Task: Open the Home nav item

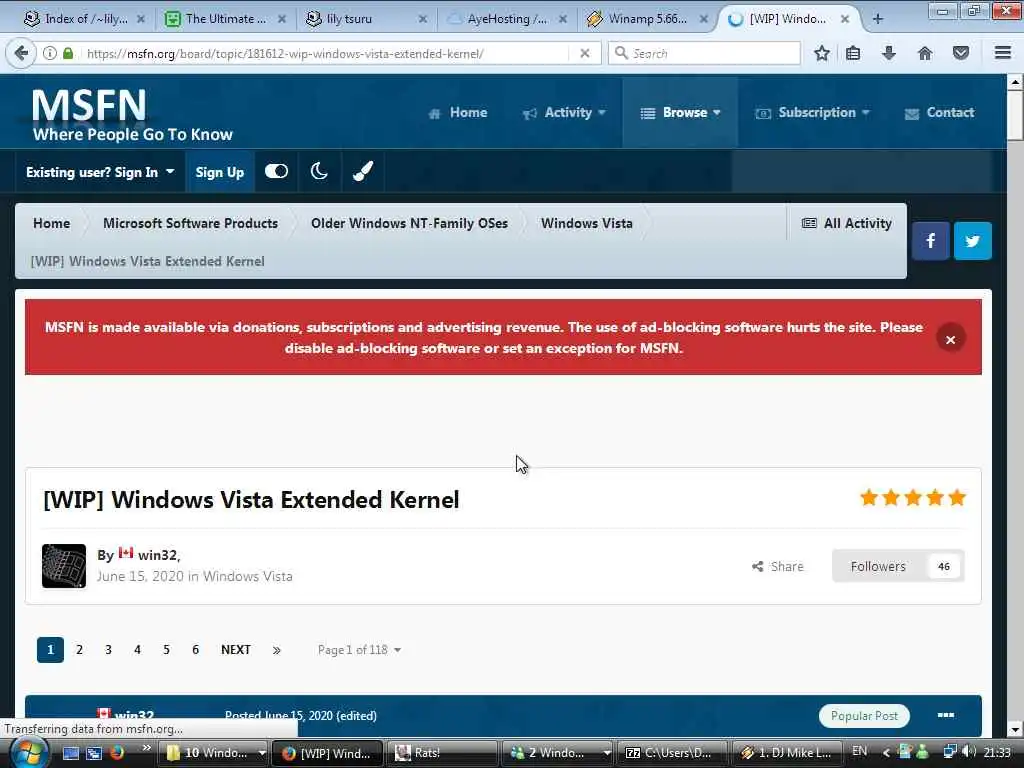Action: pos(458,112)
